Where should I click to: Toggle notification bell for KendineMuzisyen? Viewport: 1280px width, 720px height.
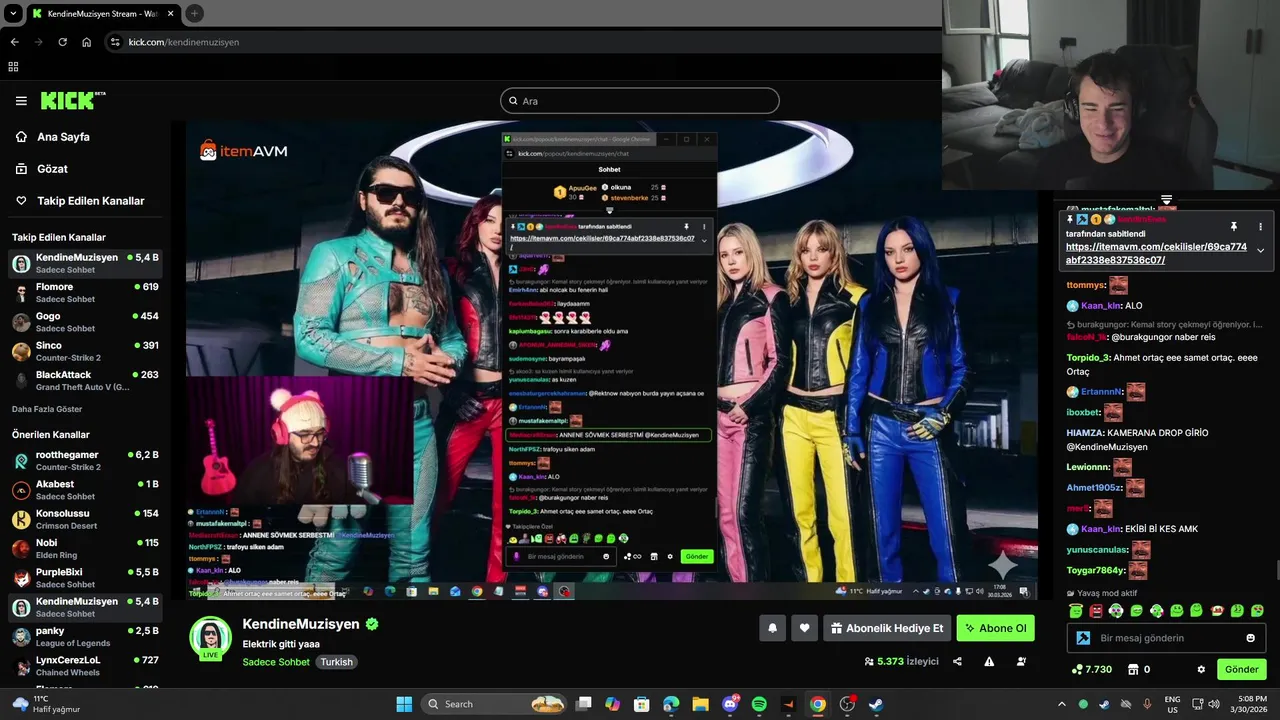(772, 628)
